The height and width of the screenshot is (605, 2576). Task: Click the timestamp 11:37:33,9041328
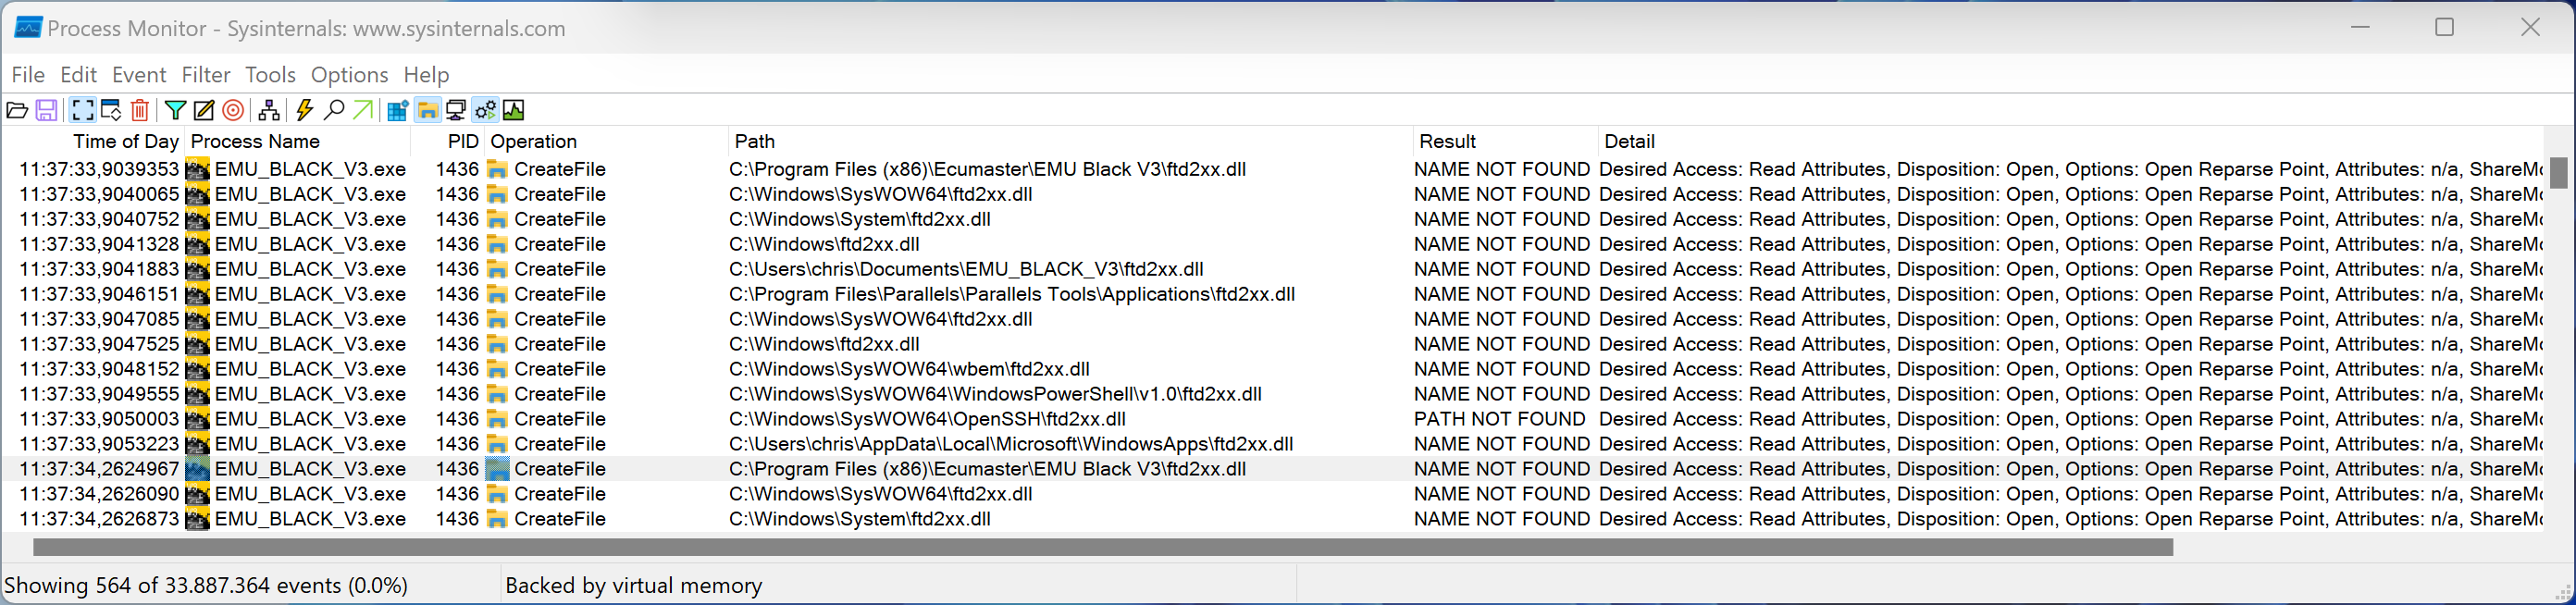[99, 245]
